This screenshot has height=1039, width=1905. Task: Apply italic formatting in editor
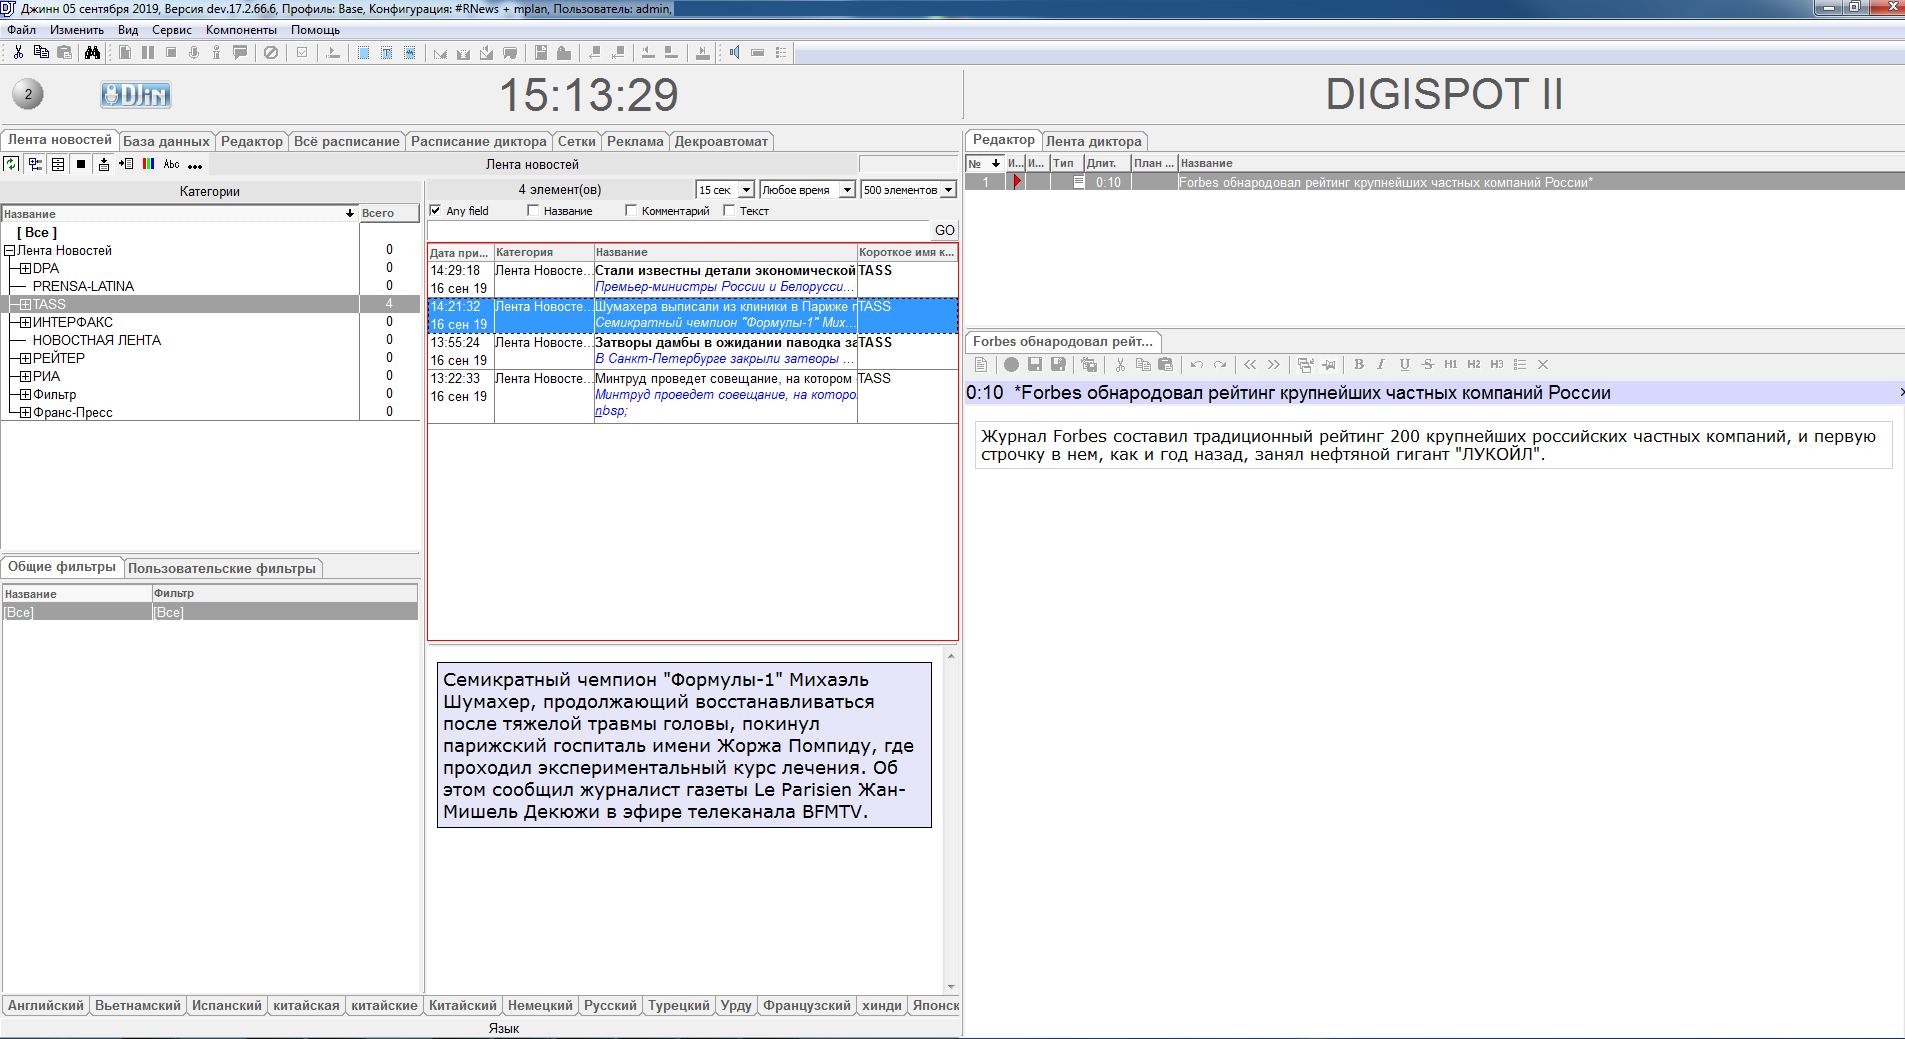(x=1381, y=365)
